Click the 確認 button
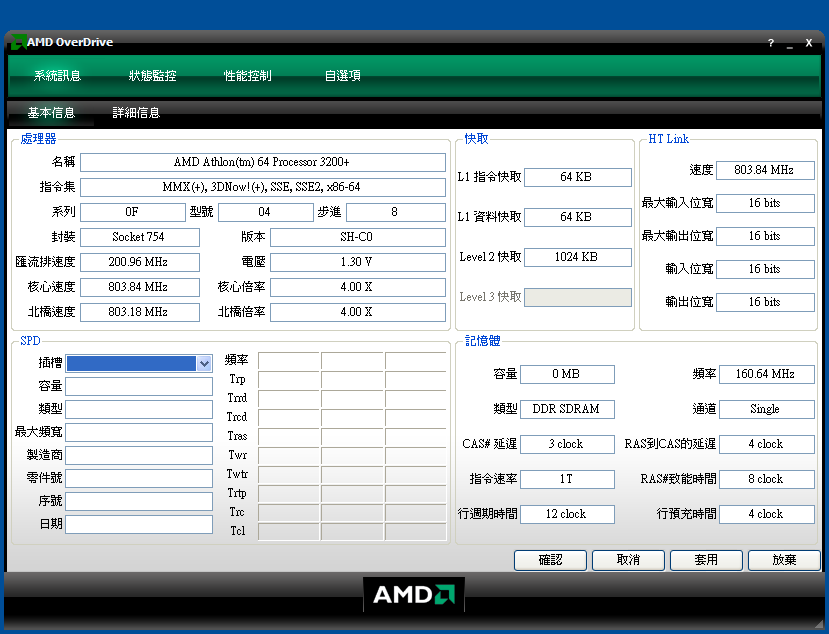 [x=550, y=560]
